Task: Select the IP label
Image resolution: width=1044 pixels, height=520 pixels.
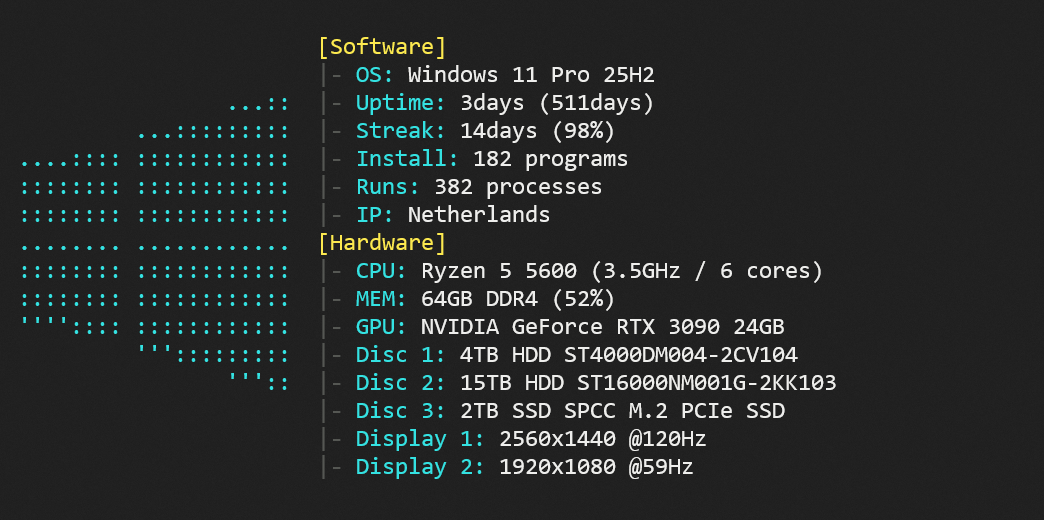Action: point(375,215)
